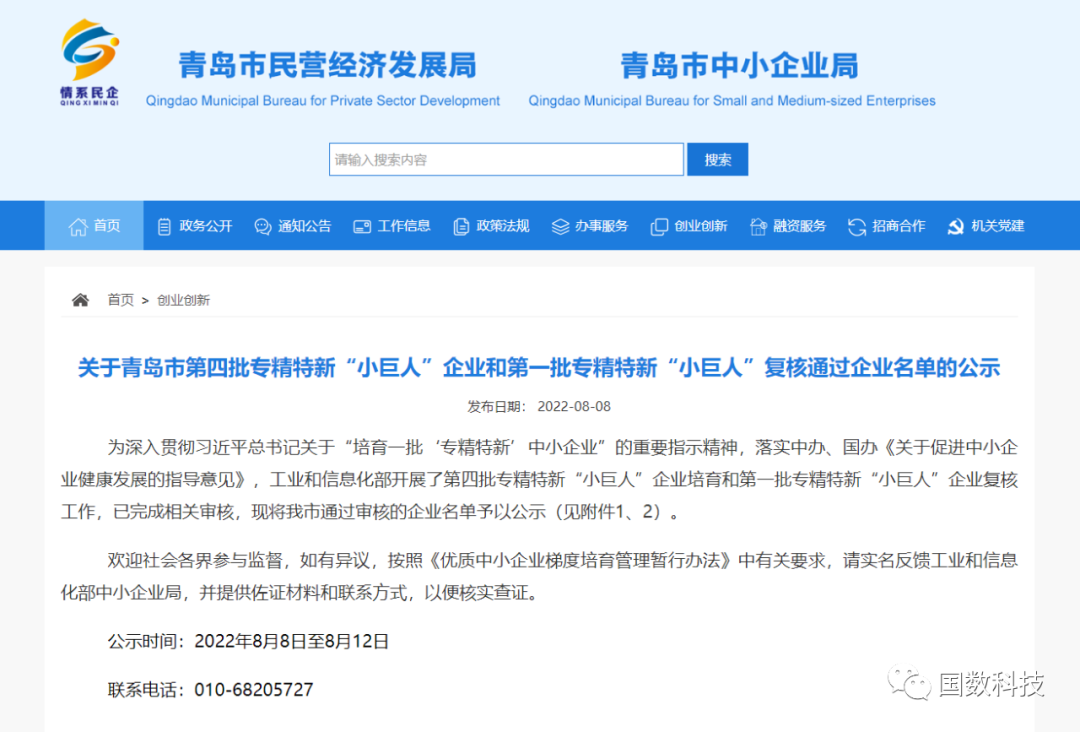Focus the 请输入搜索内容 search field
This screenshot has width=1080, height=732.
point(506,160)
